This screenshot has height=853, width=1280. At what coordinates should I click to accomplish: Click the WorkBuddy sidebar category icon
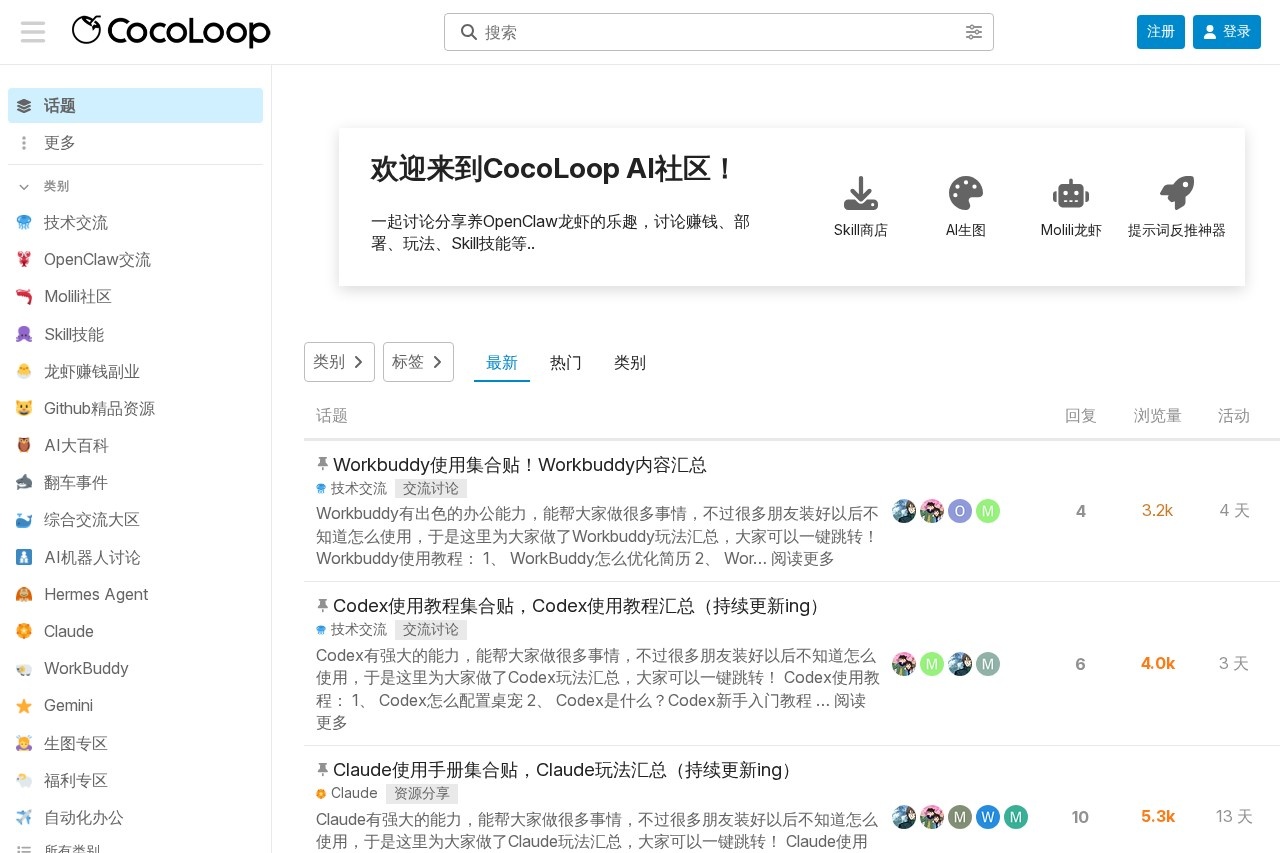(24, 668)
